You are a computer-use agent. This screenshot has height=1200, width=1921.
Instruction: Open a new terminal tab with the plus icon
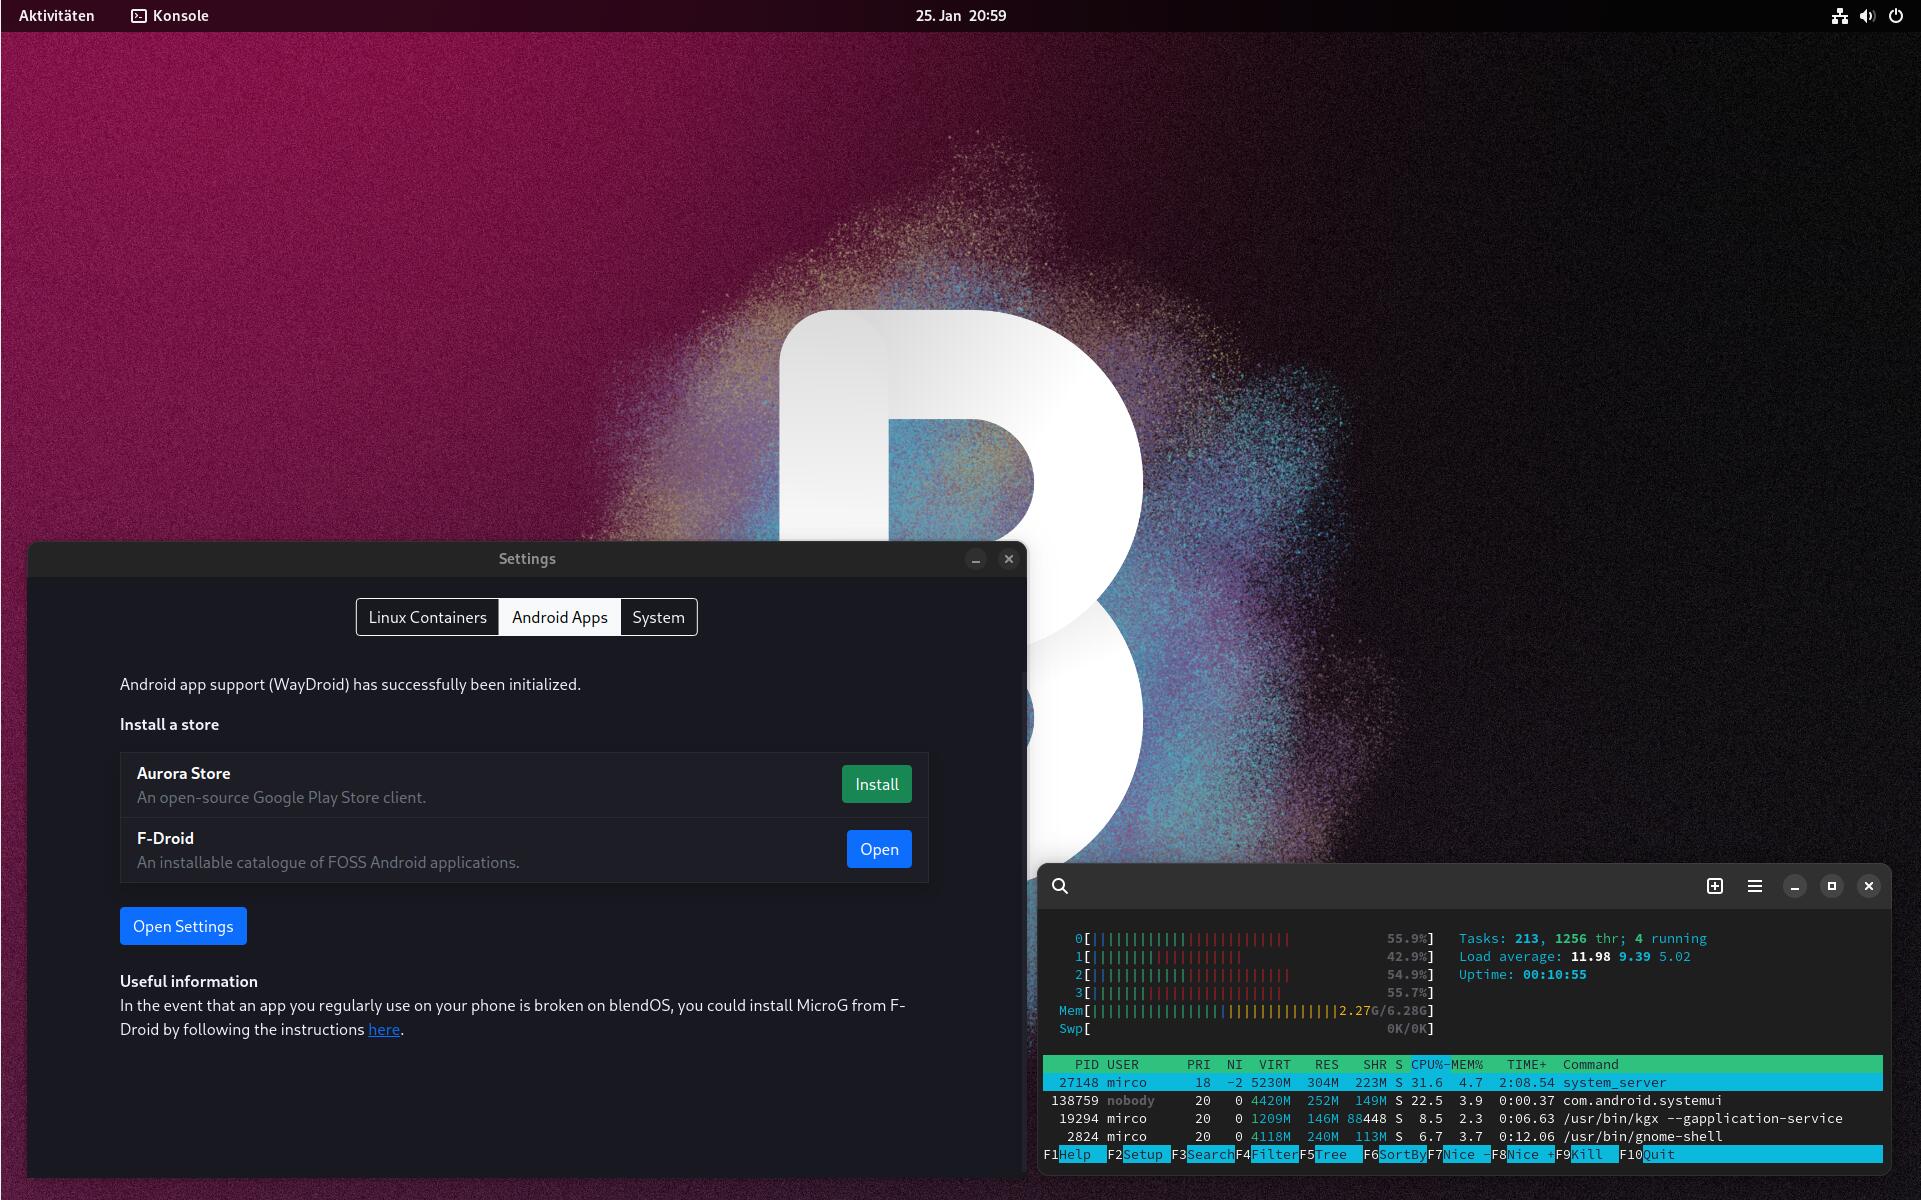[x=1716, y=886]
